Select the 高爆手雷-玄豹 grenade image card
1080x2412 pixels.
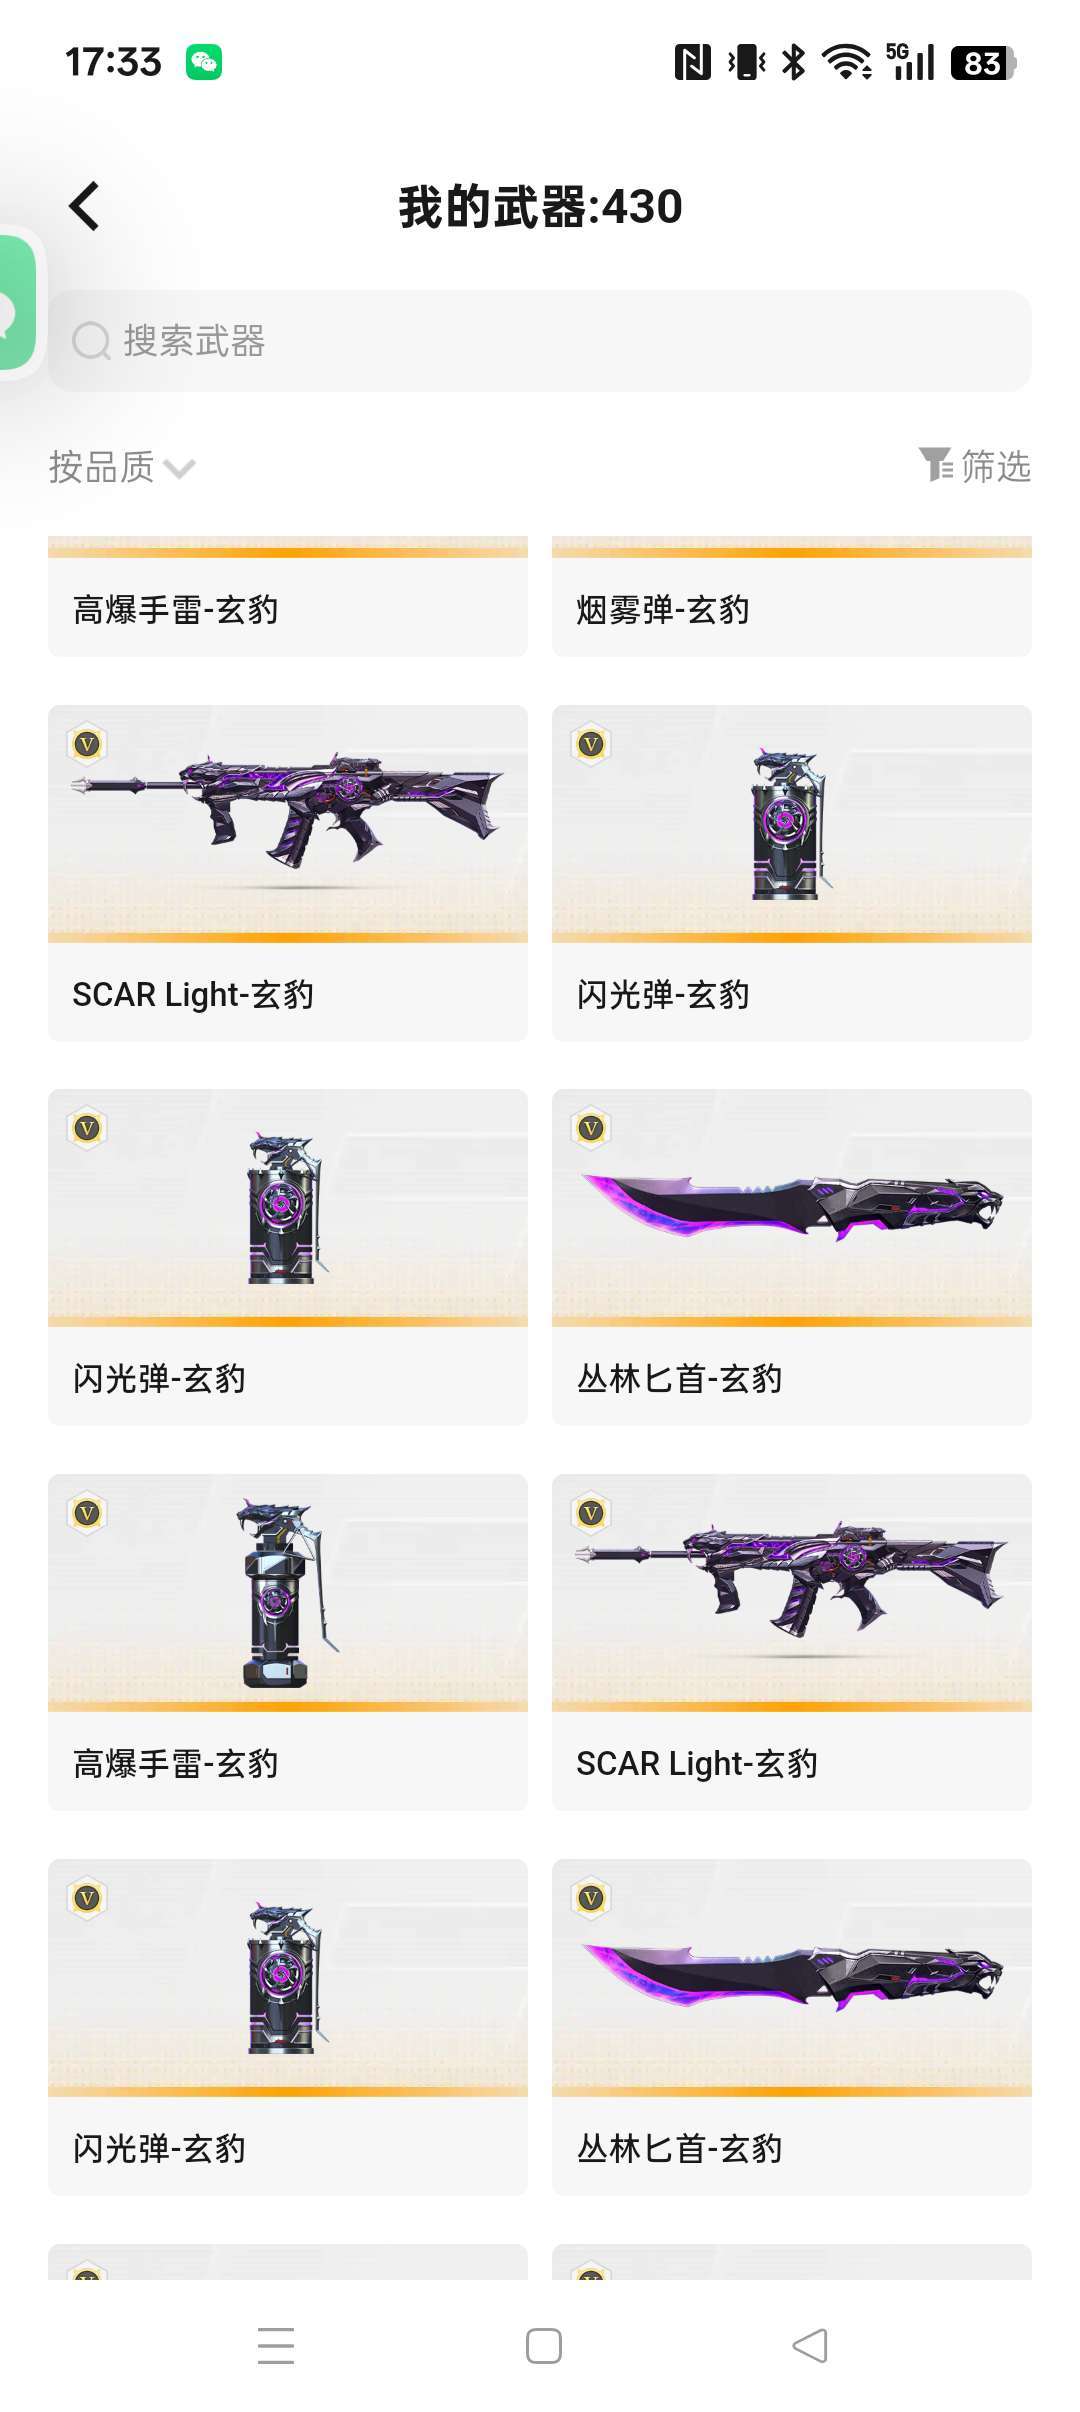click(x=288, y=1592)
